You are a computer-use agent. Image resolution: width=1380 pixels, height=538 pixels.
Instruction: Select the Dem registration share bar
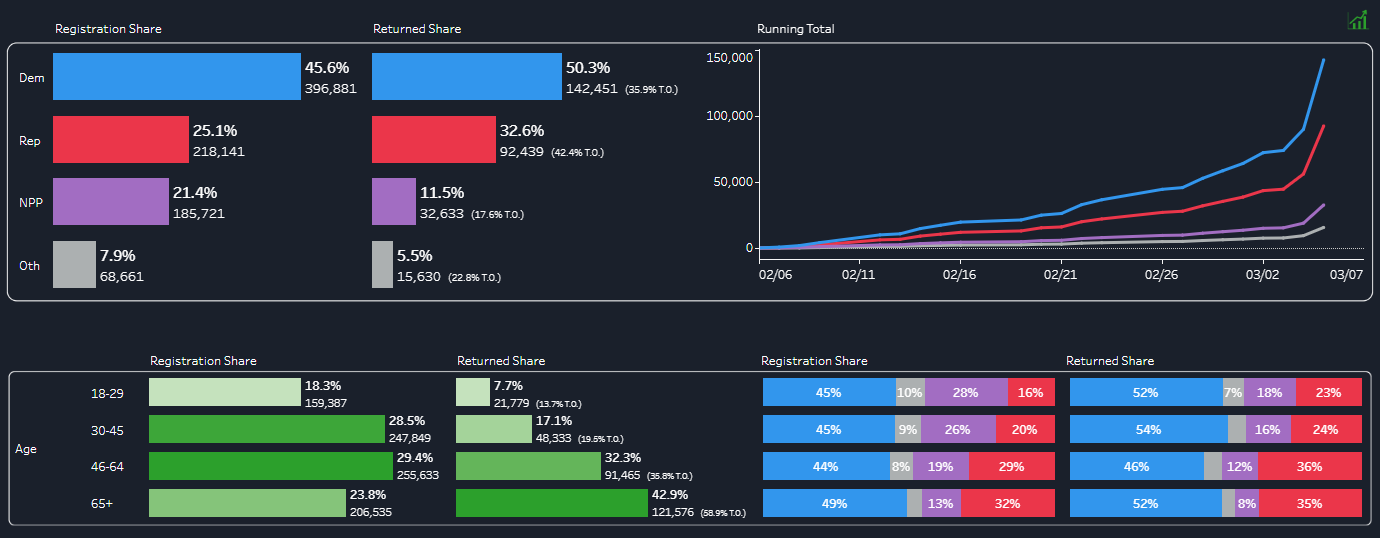click(177, 77)
